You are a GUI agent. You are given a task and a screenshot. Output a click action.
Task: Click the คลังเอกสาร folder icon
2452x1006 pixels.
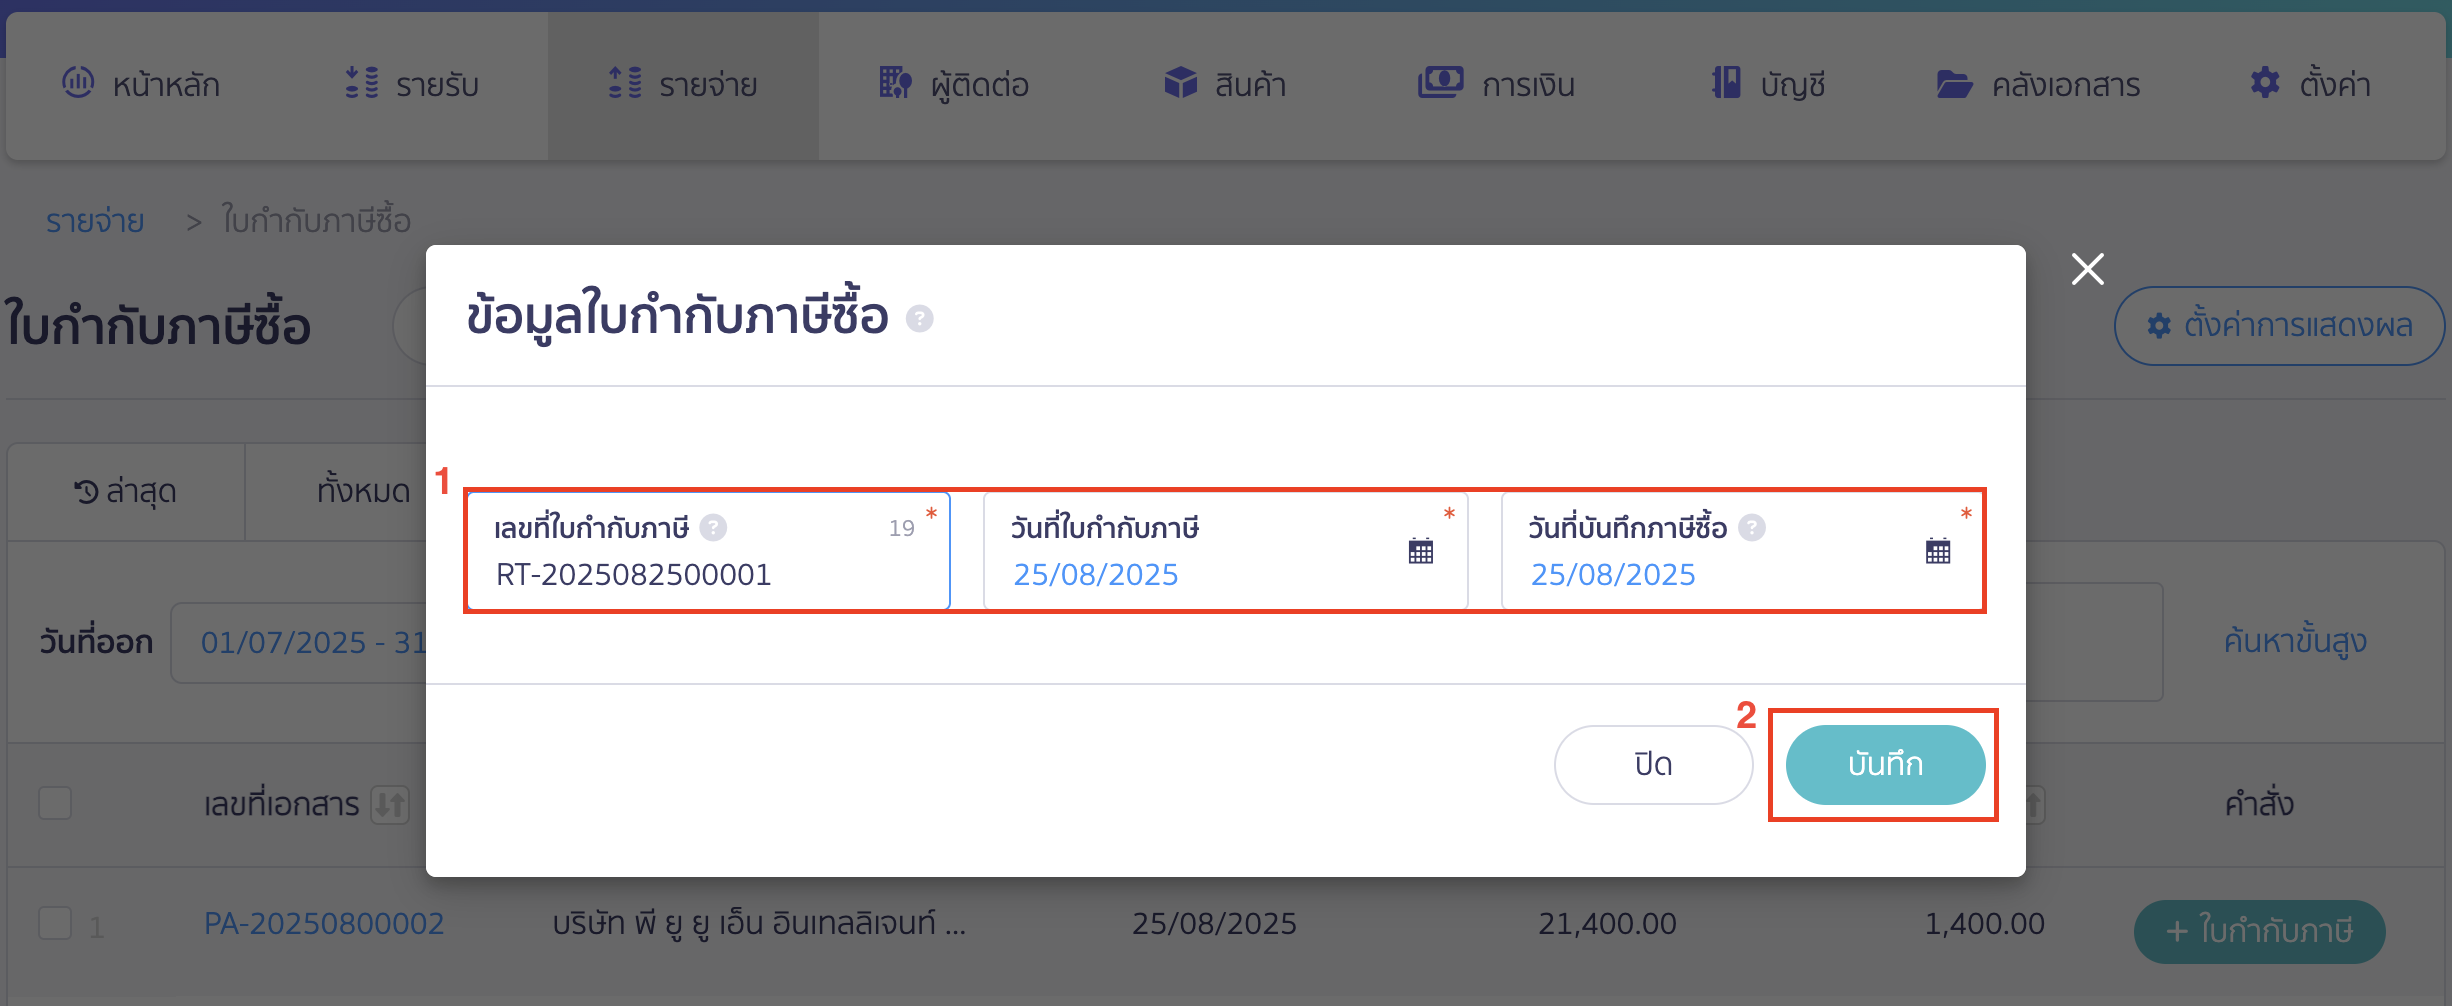1954,84
